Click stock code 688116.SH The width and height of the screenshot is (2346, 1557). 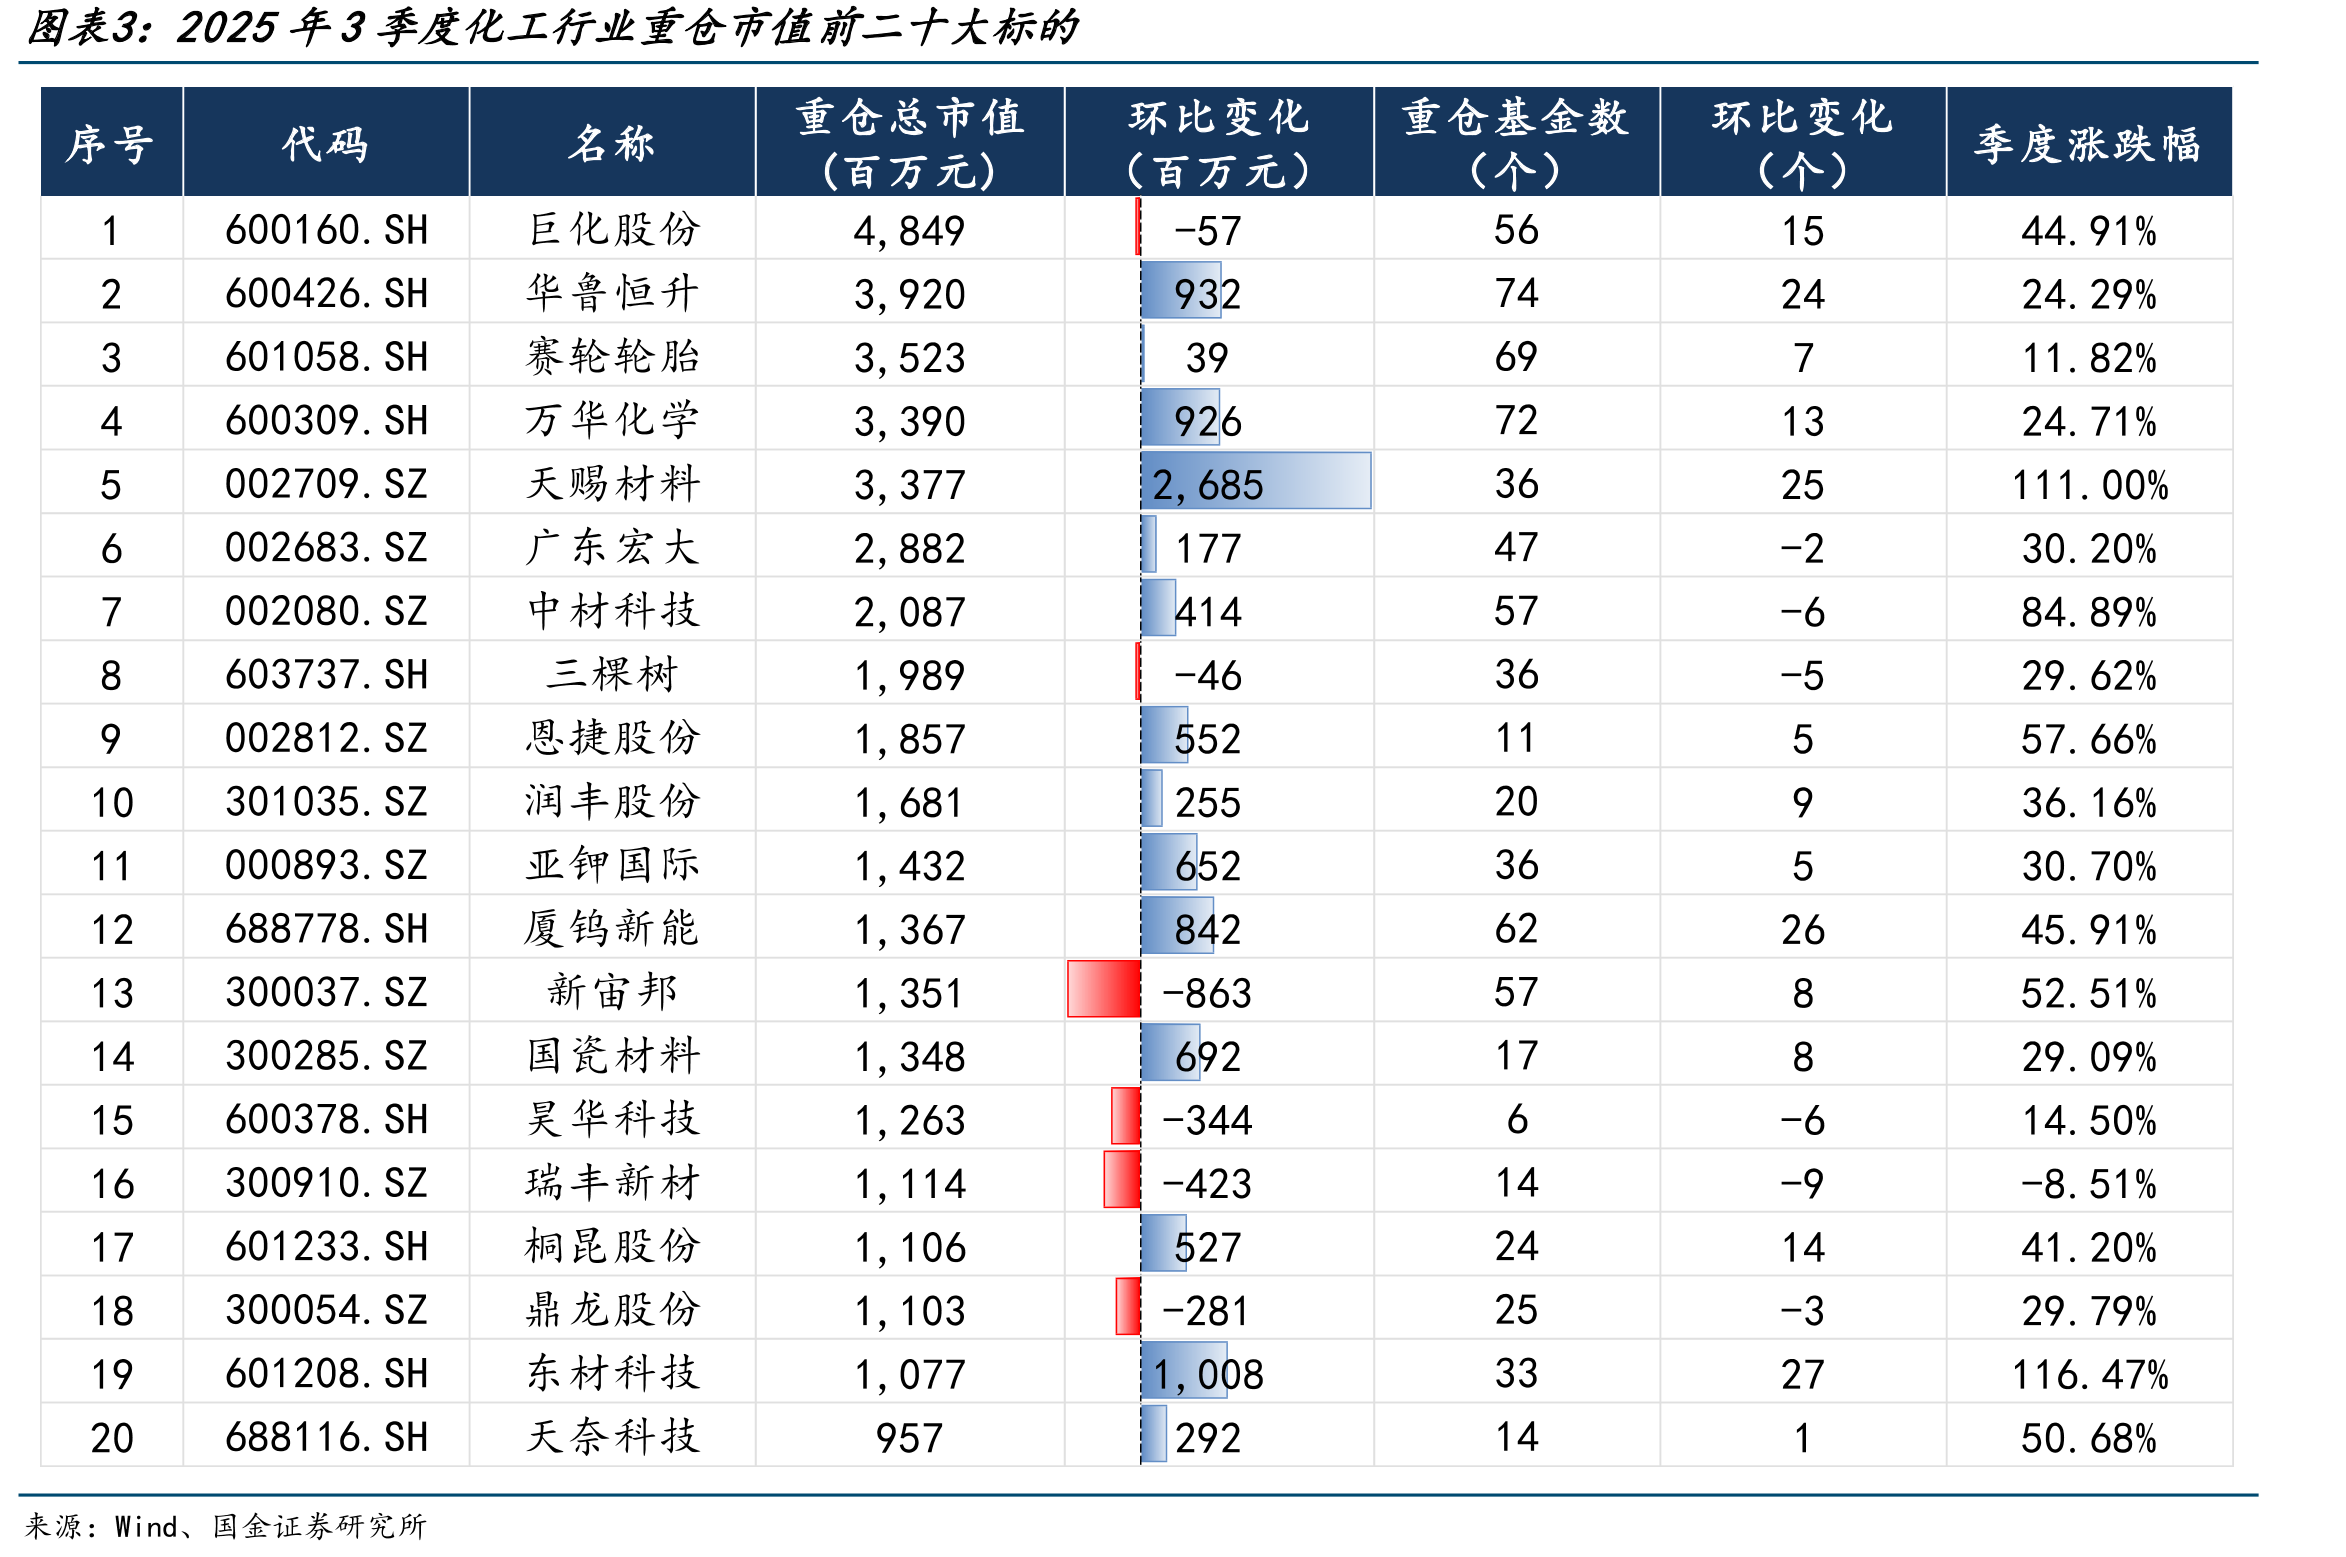tap(326, 1437)
